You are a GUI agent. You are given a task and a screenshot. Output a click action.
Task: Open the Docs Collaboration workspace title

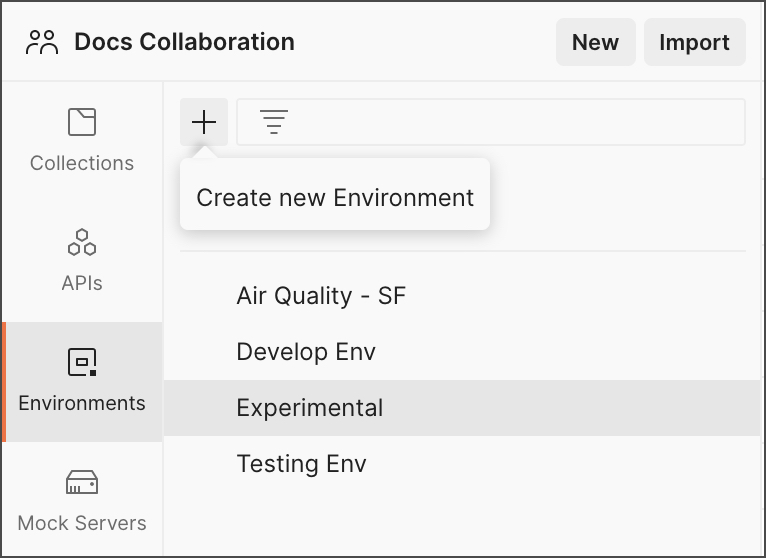pyautogui.click(x=184, y=42)
